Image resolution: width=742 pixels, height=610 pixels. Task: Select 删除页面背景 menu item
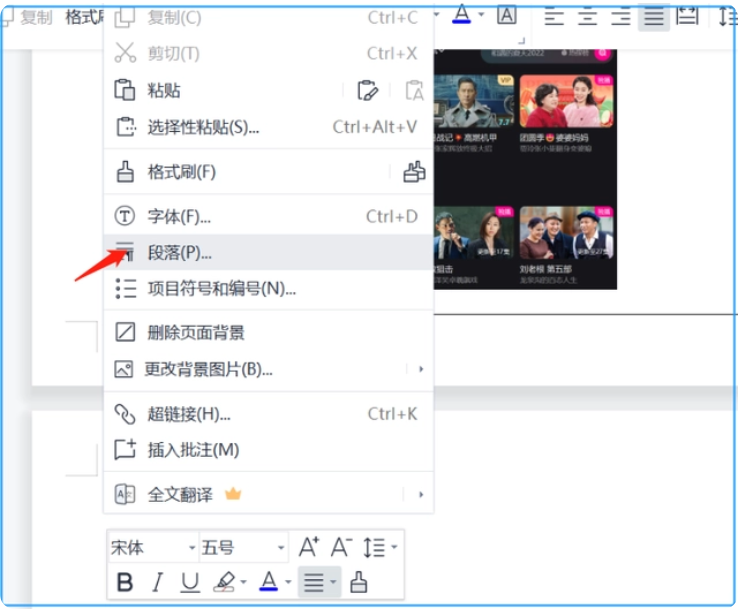click(x=268, y=333)
